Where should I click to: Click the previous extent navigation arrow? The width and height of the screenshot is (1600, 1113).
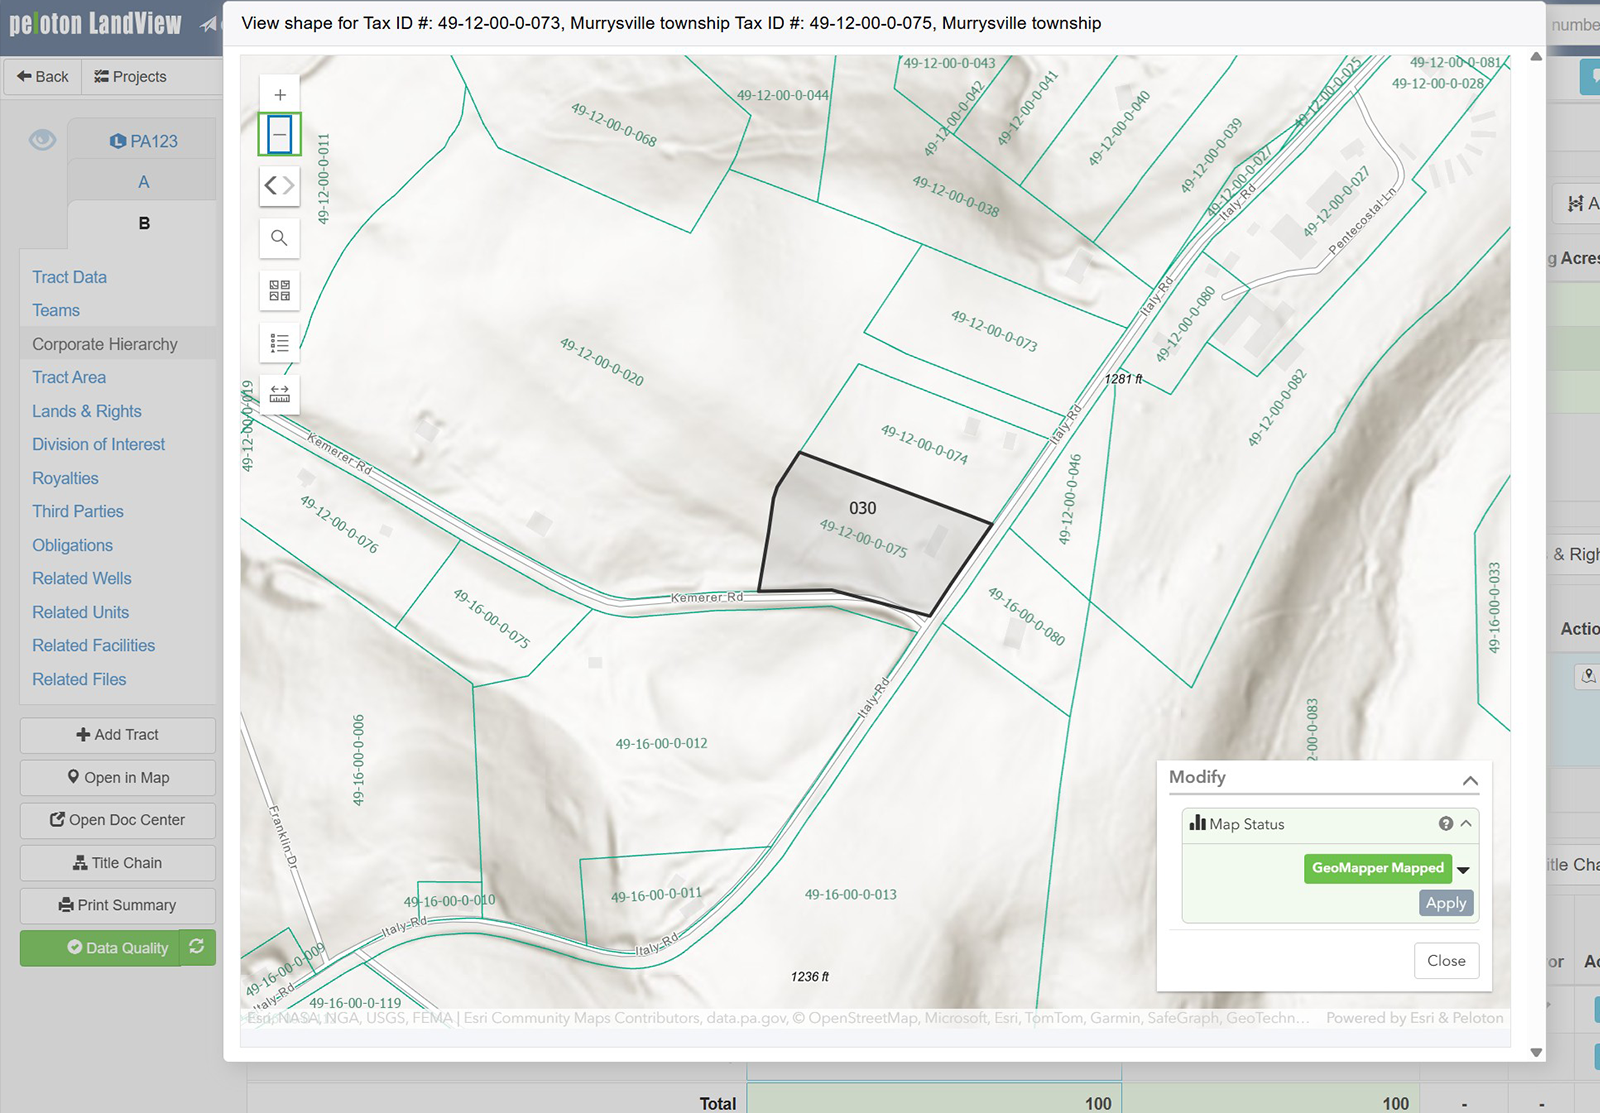point(272,186)
